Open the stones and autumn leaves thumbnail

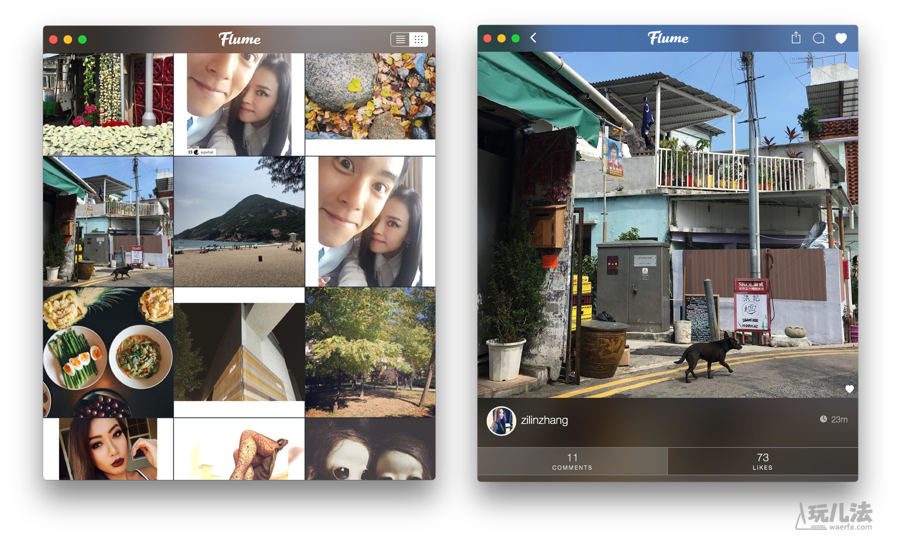click(x=370, y=97)
